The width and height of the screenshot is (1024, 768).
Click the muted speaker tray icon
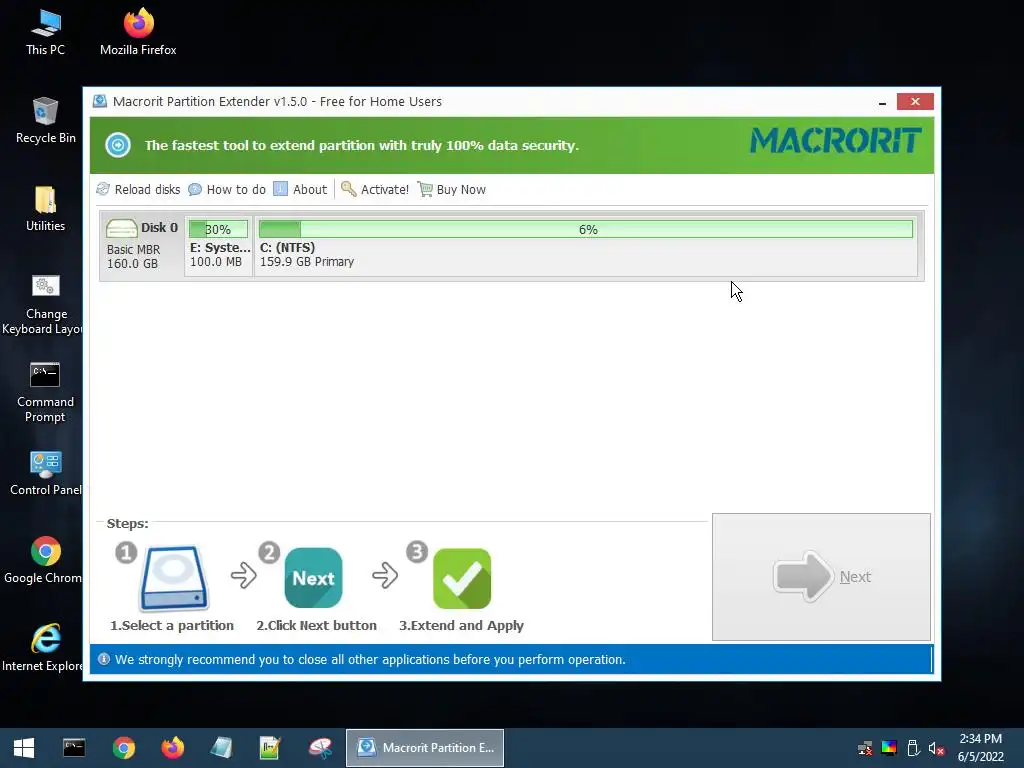click(x=936, y=748)
